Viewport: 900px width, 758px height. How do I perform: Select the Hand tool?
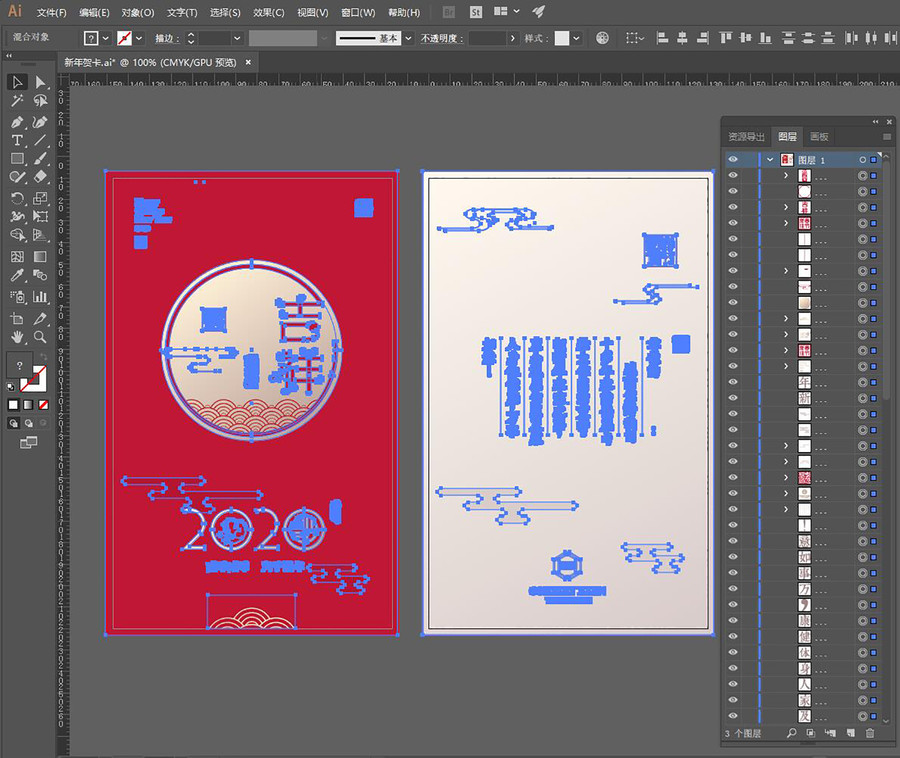coord(17,337)
